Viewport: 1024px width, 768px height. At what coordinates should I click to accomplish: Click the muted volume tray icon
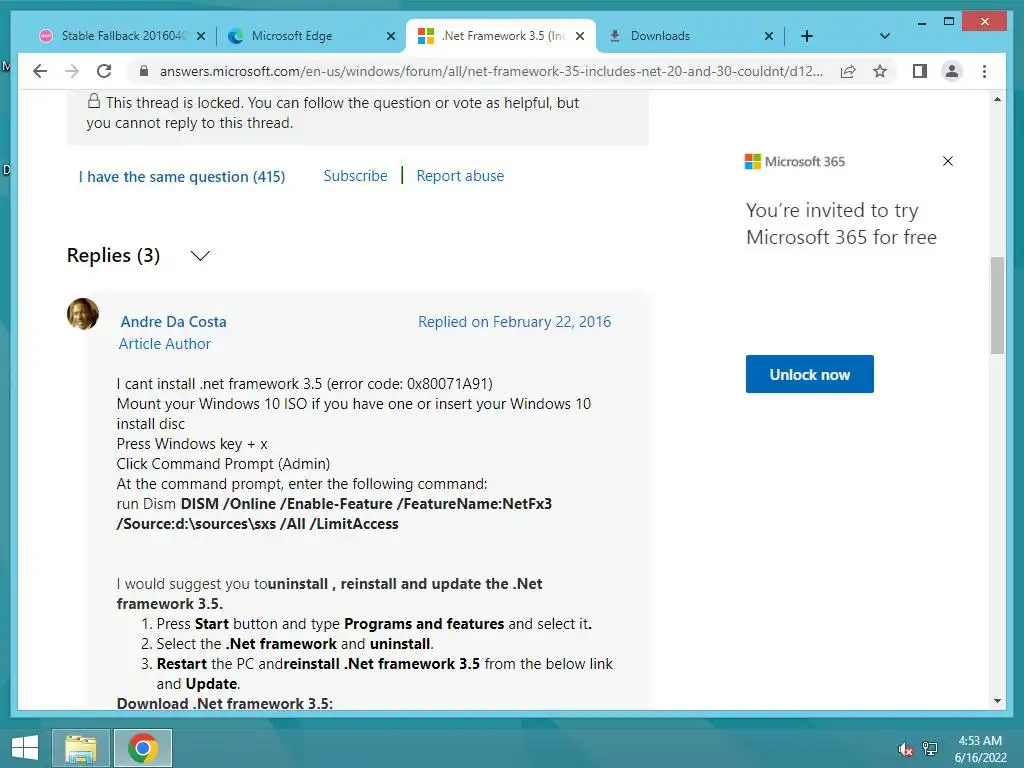(x=905, y=749)
